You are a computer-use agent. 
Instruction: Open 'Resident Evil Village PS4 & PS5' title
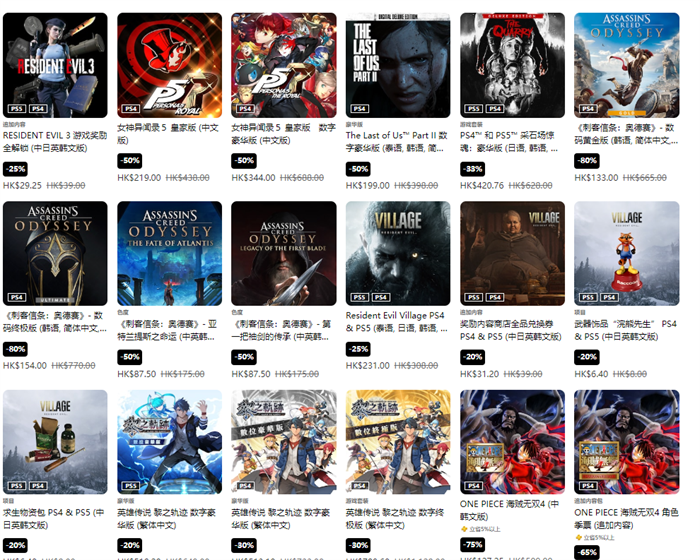(x=396, y=322)
